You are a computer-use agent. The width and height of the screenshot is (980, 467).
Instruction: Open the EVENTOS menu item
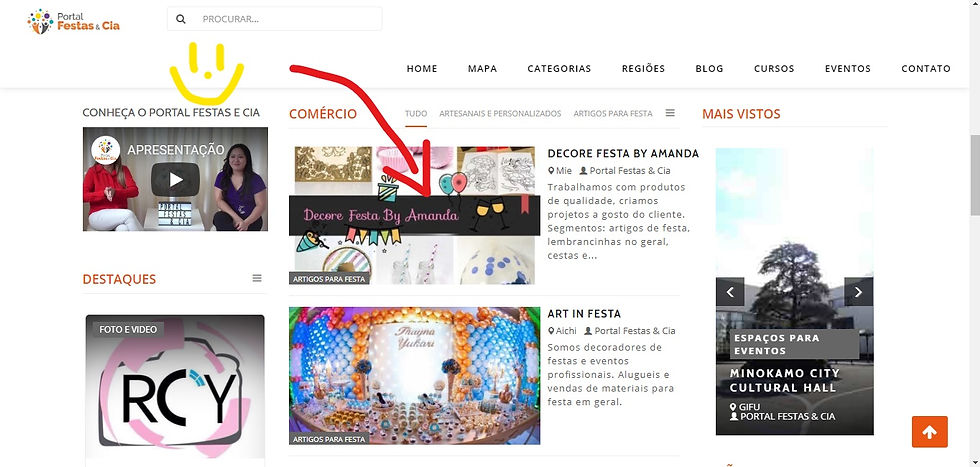[848, 69]
